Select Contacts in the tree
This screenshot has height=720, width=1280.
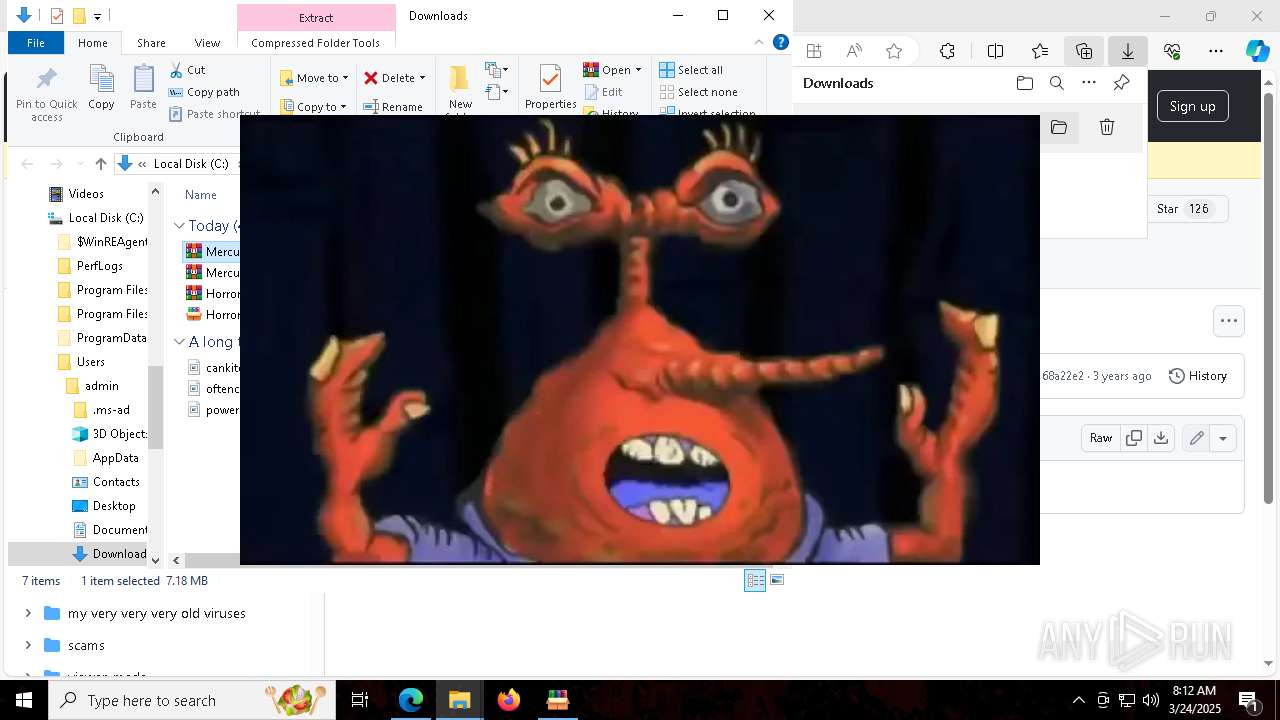pyautogui.click(x=116, y=482)
